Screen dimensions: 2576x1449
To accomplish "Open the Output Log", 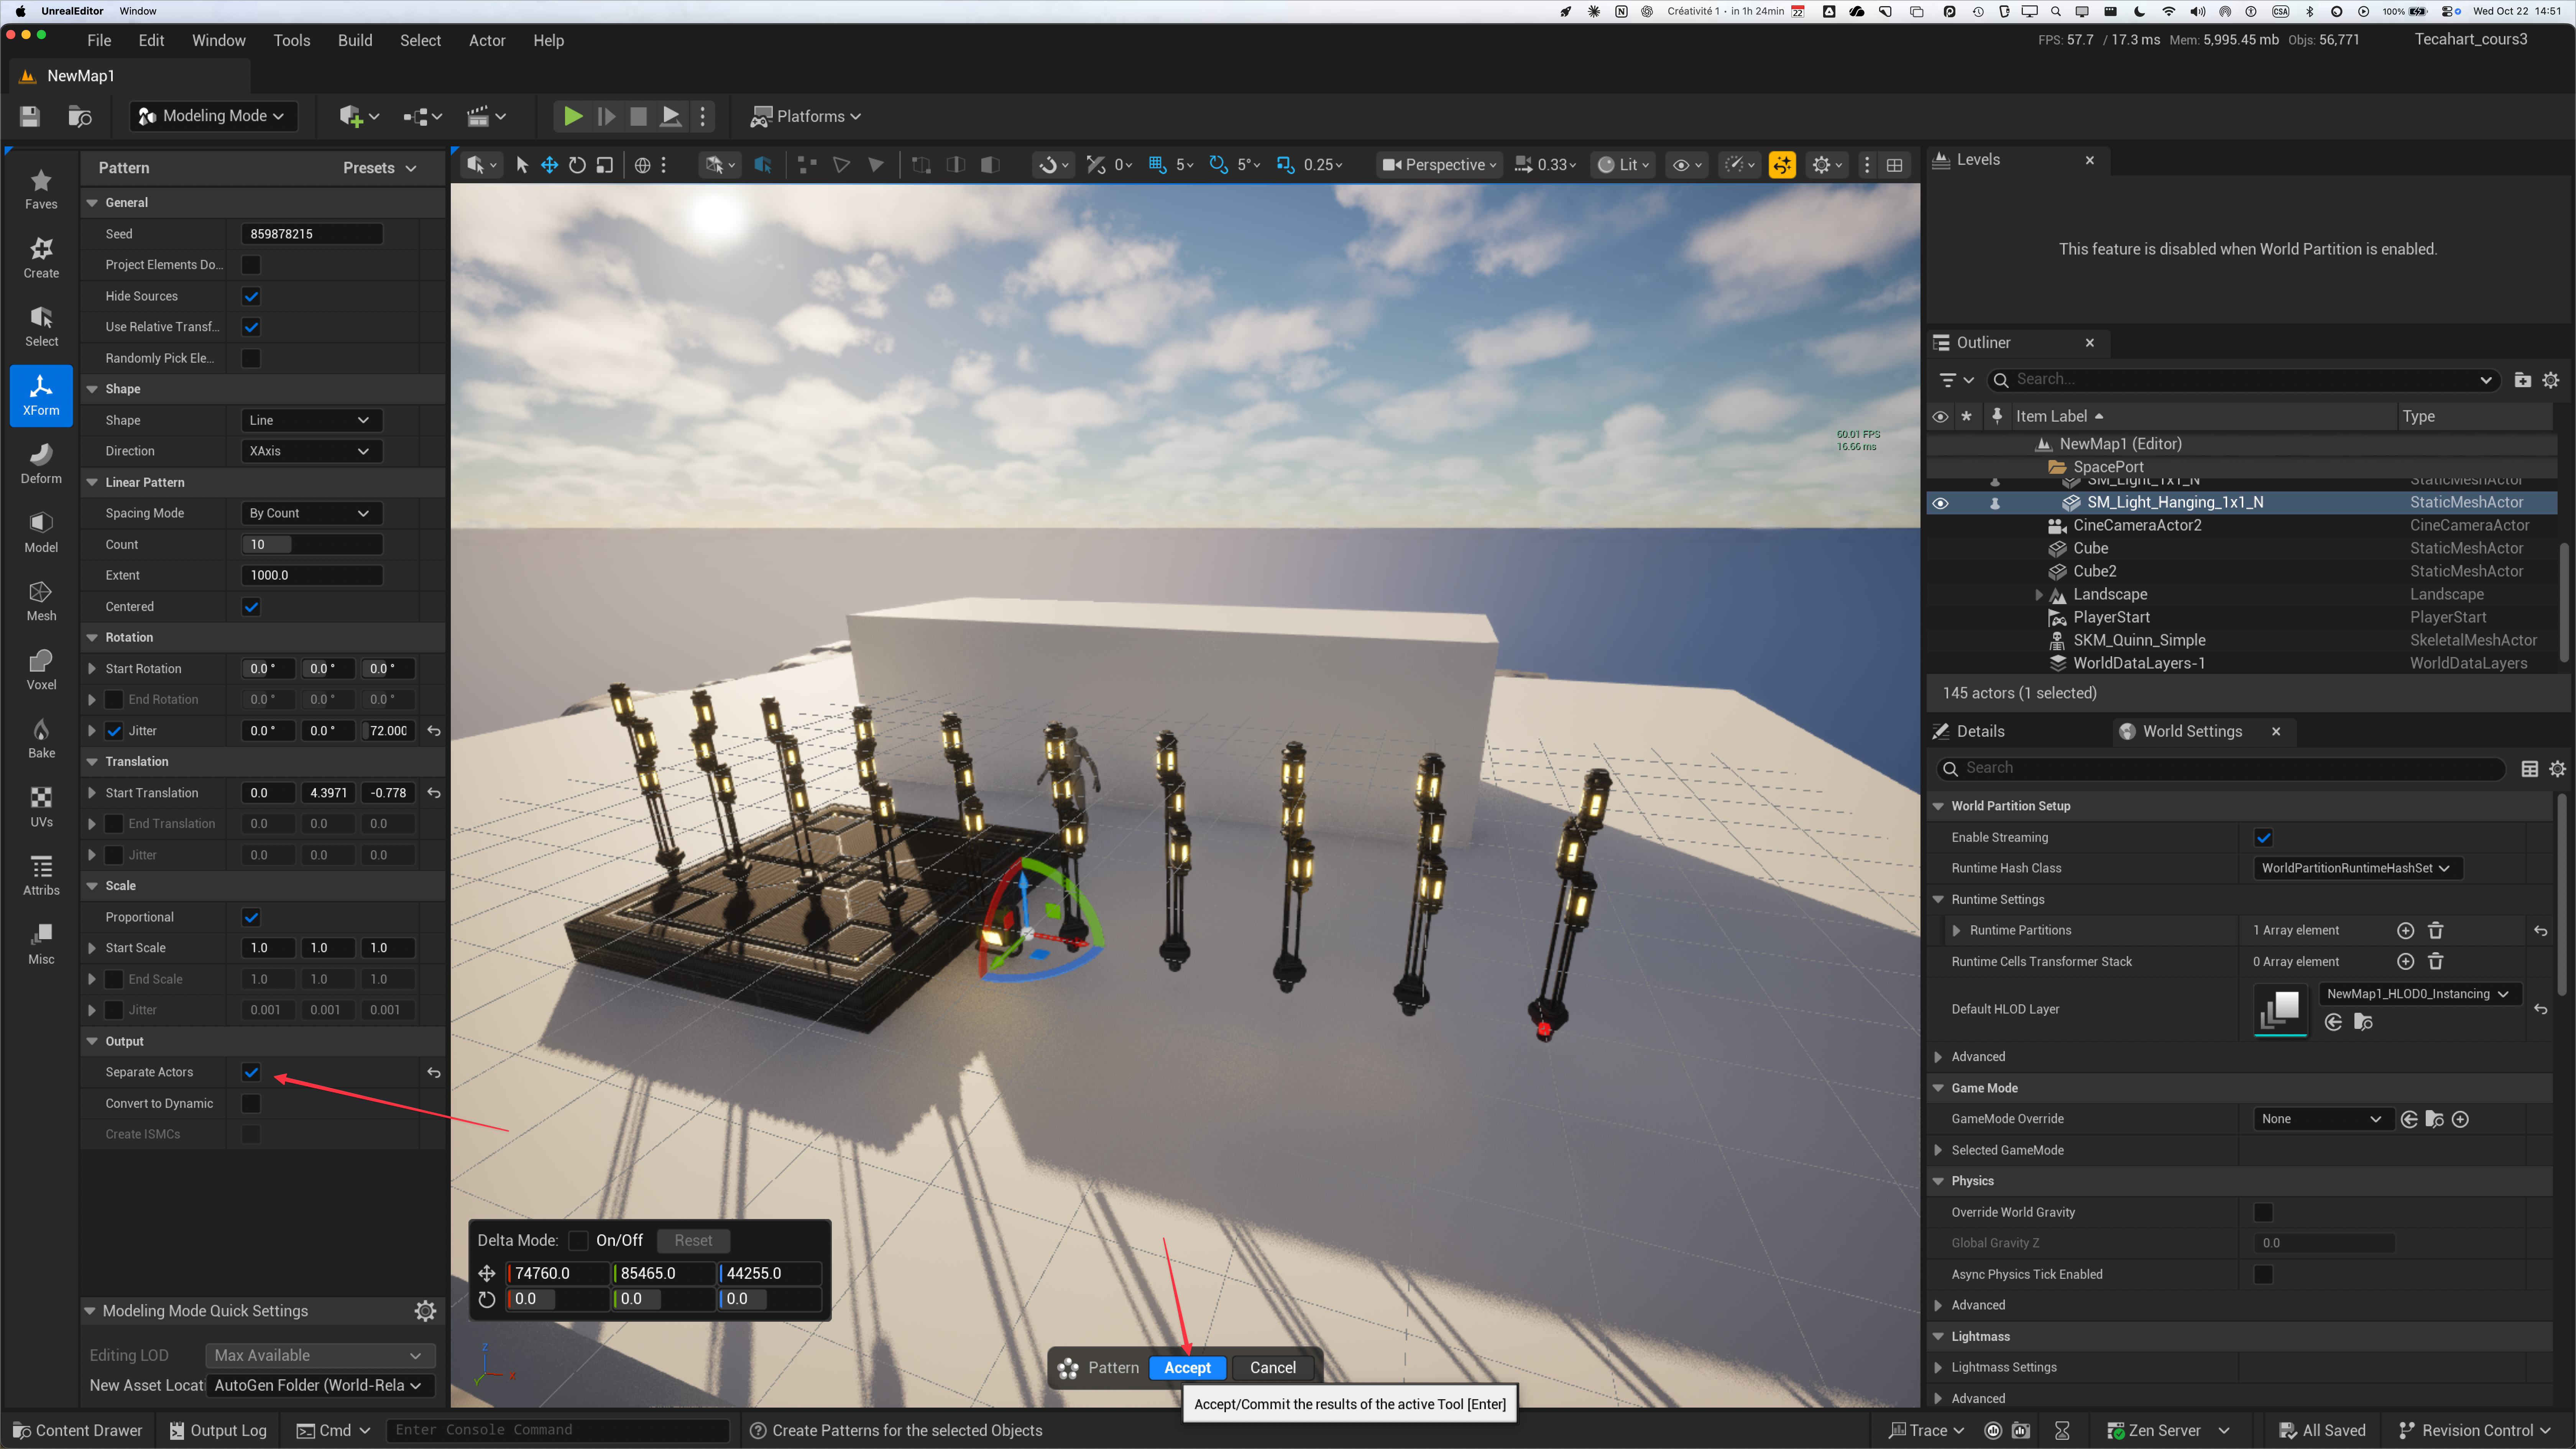I will click(x=218, y=1431).
